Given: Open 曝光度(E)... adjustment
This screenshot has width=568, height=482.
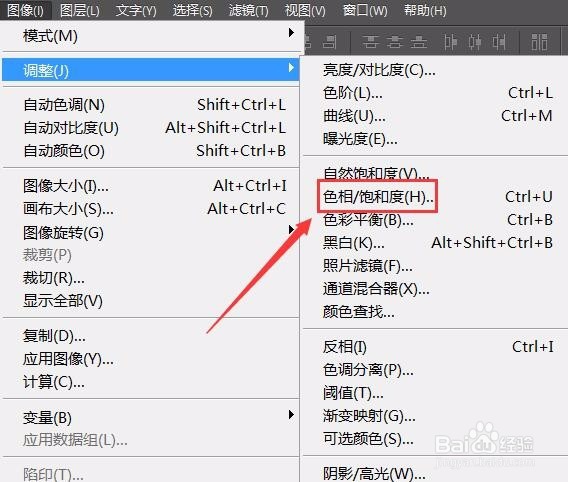Looking at the screenshot, I should point(435,139).
